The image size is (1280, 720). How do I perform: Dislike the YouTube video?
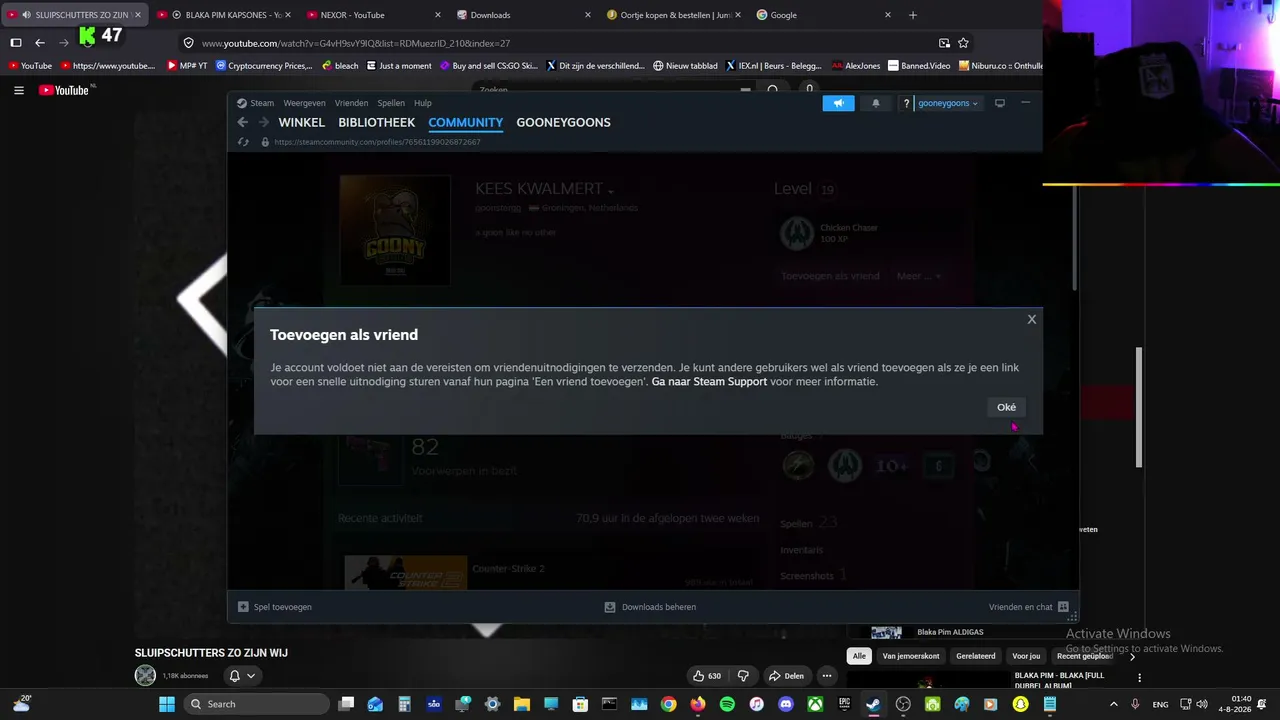click(743, 676)
